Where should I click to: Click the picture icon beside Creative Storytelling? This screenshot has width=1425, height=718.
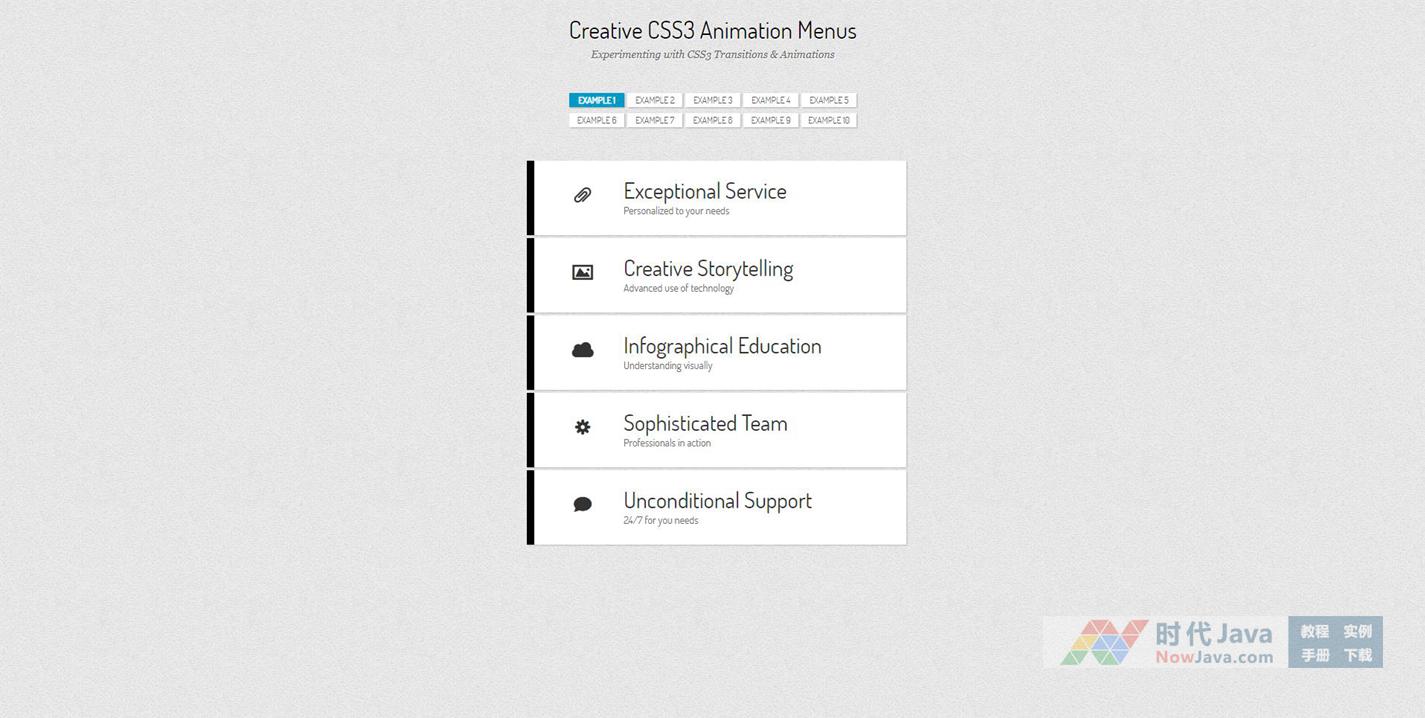[x=582, y=272]
